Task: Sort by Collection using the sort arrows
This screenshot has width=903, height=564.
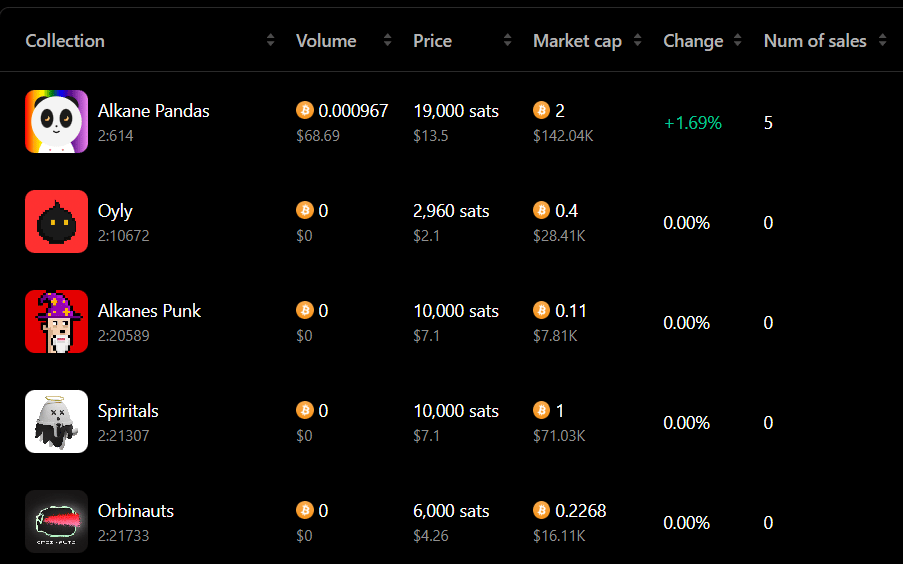Action: pyautogui.click(x=271, y=40)
